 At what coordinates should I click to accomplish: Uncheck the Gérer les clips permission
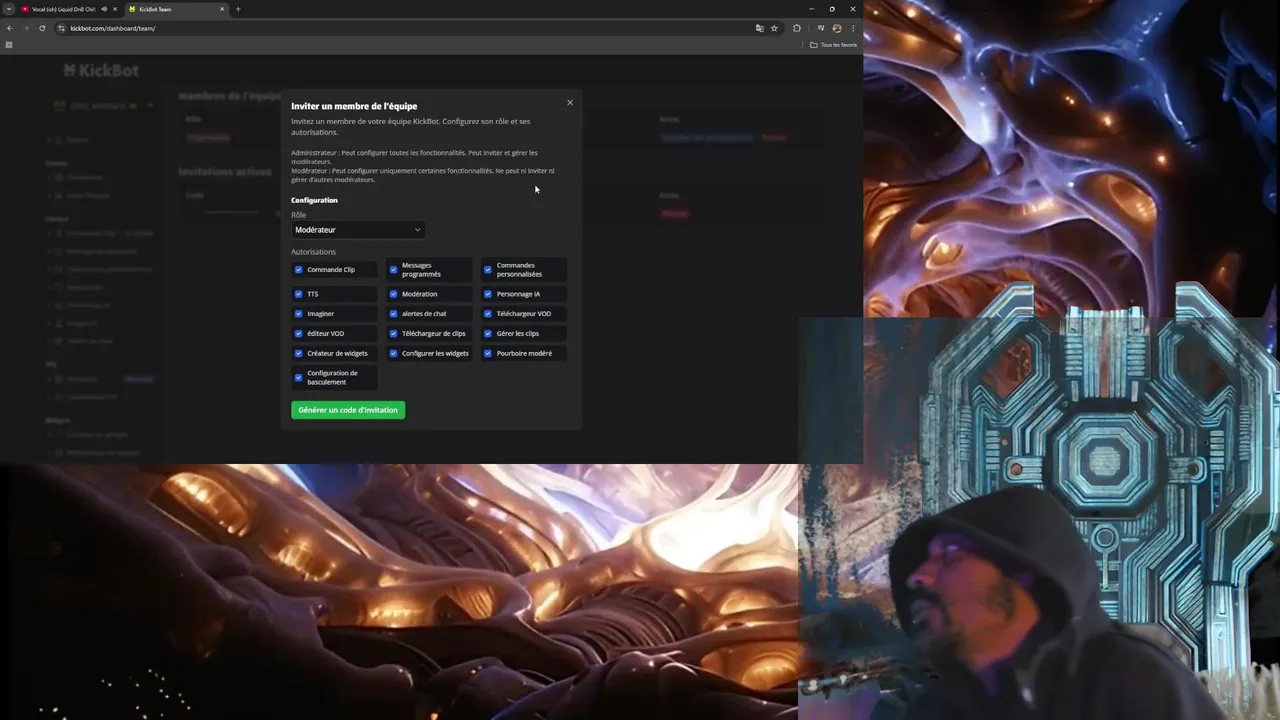[488, 334]
